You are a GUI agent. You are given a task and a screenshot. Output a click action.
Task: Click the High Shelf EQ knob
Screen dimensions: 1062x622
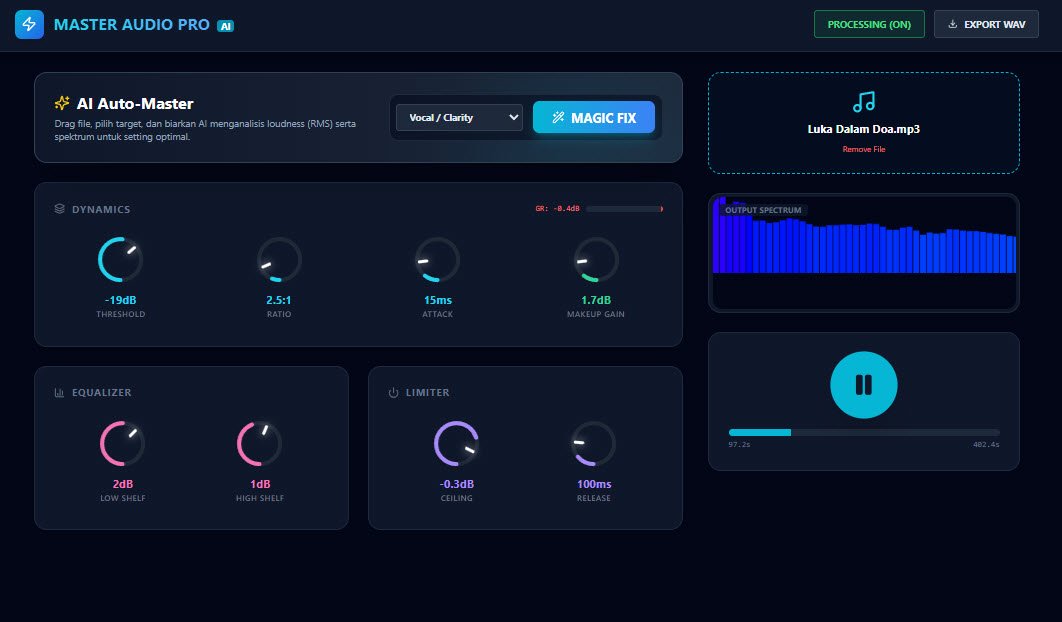tap(260, 444)
